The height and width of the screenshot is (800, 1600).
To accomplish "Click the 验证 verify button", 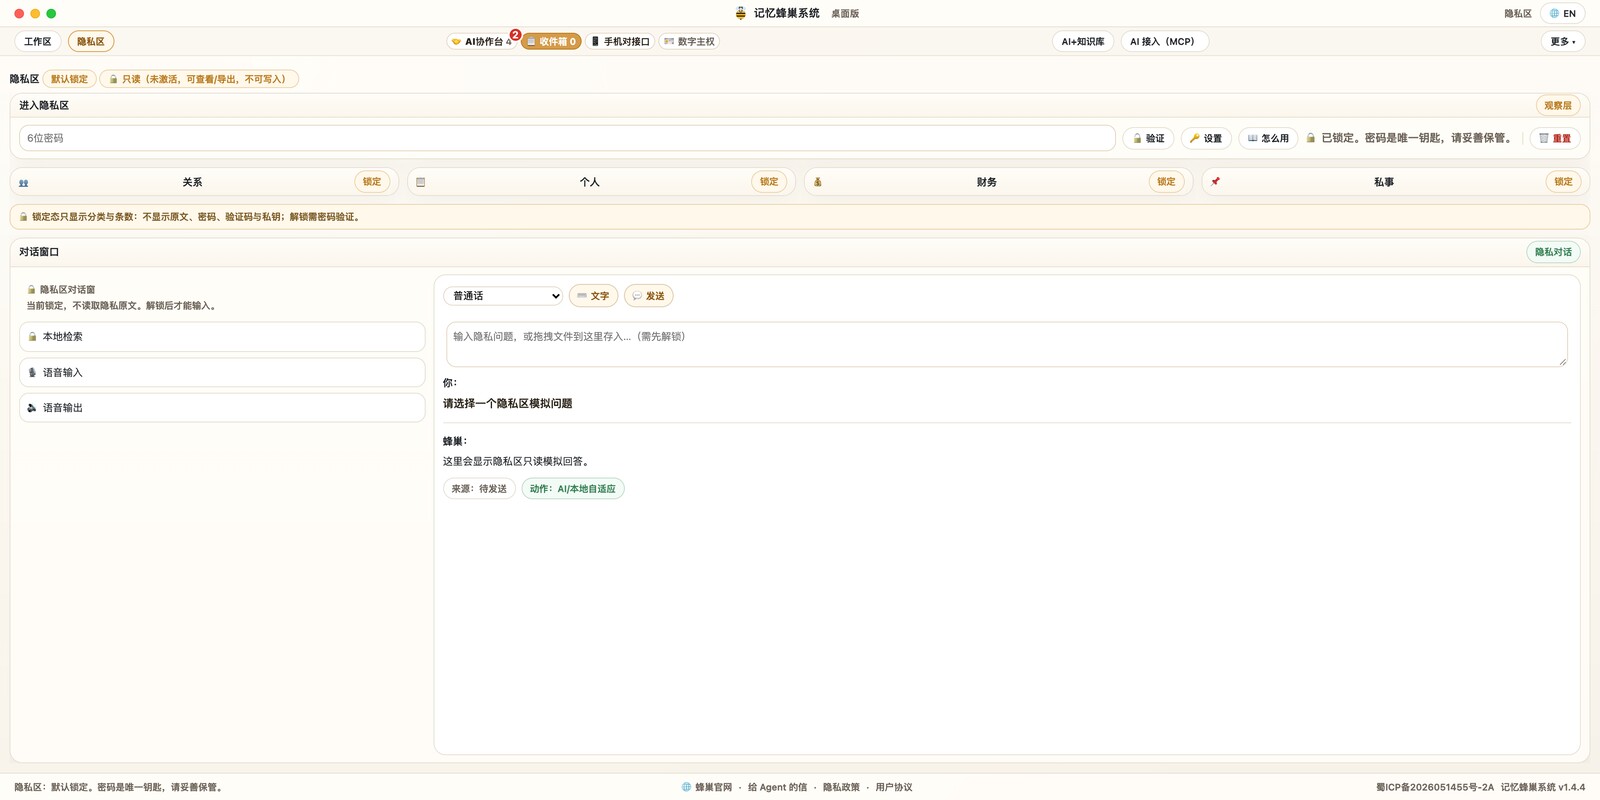I will click(1148, 138).
